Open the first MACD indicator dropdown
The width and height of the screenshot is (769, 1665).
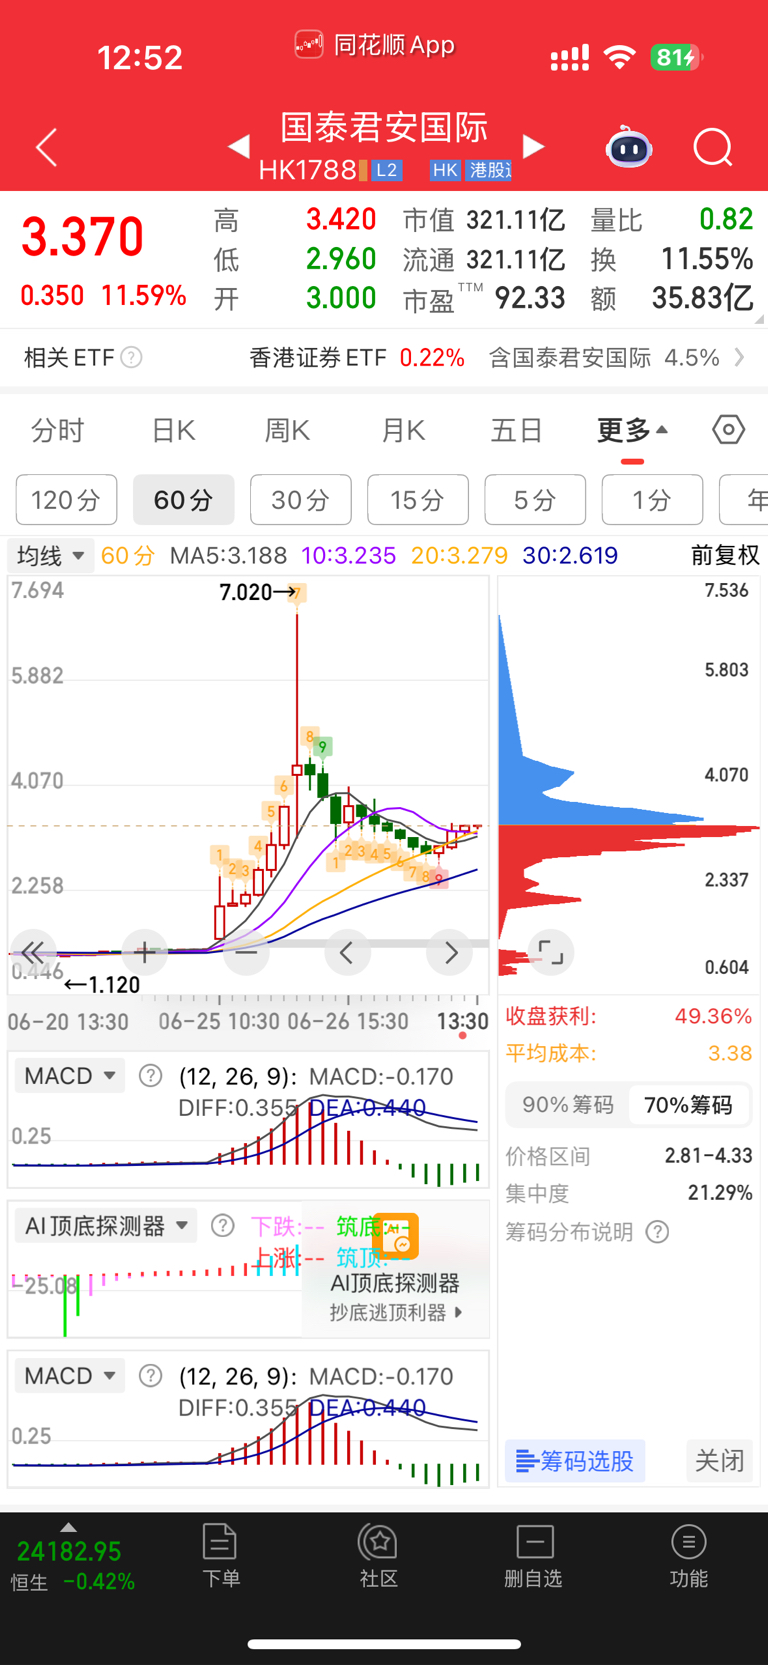tap(70, 1076)
